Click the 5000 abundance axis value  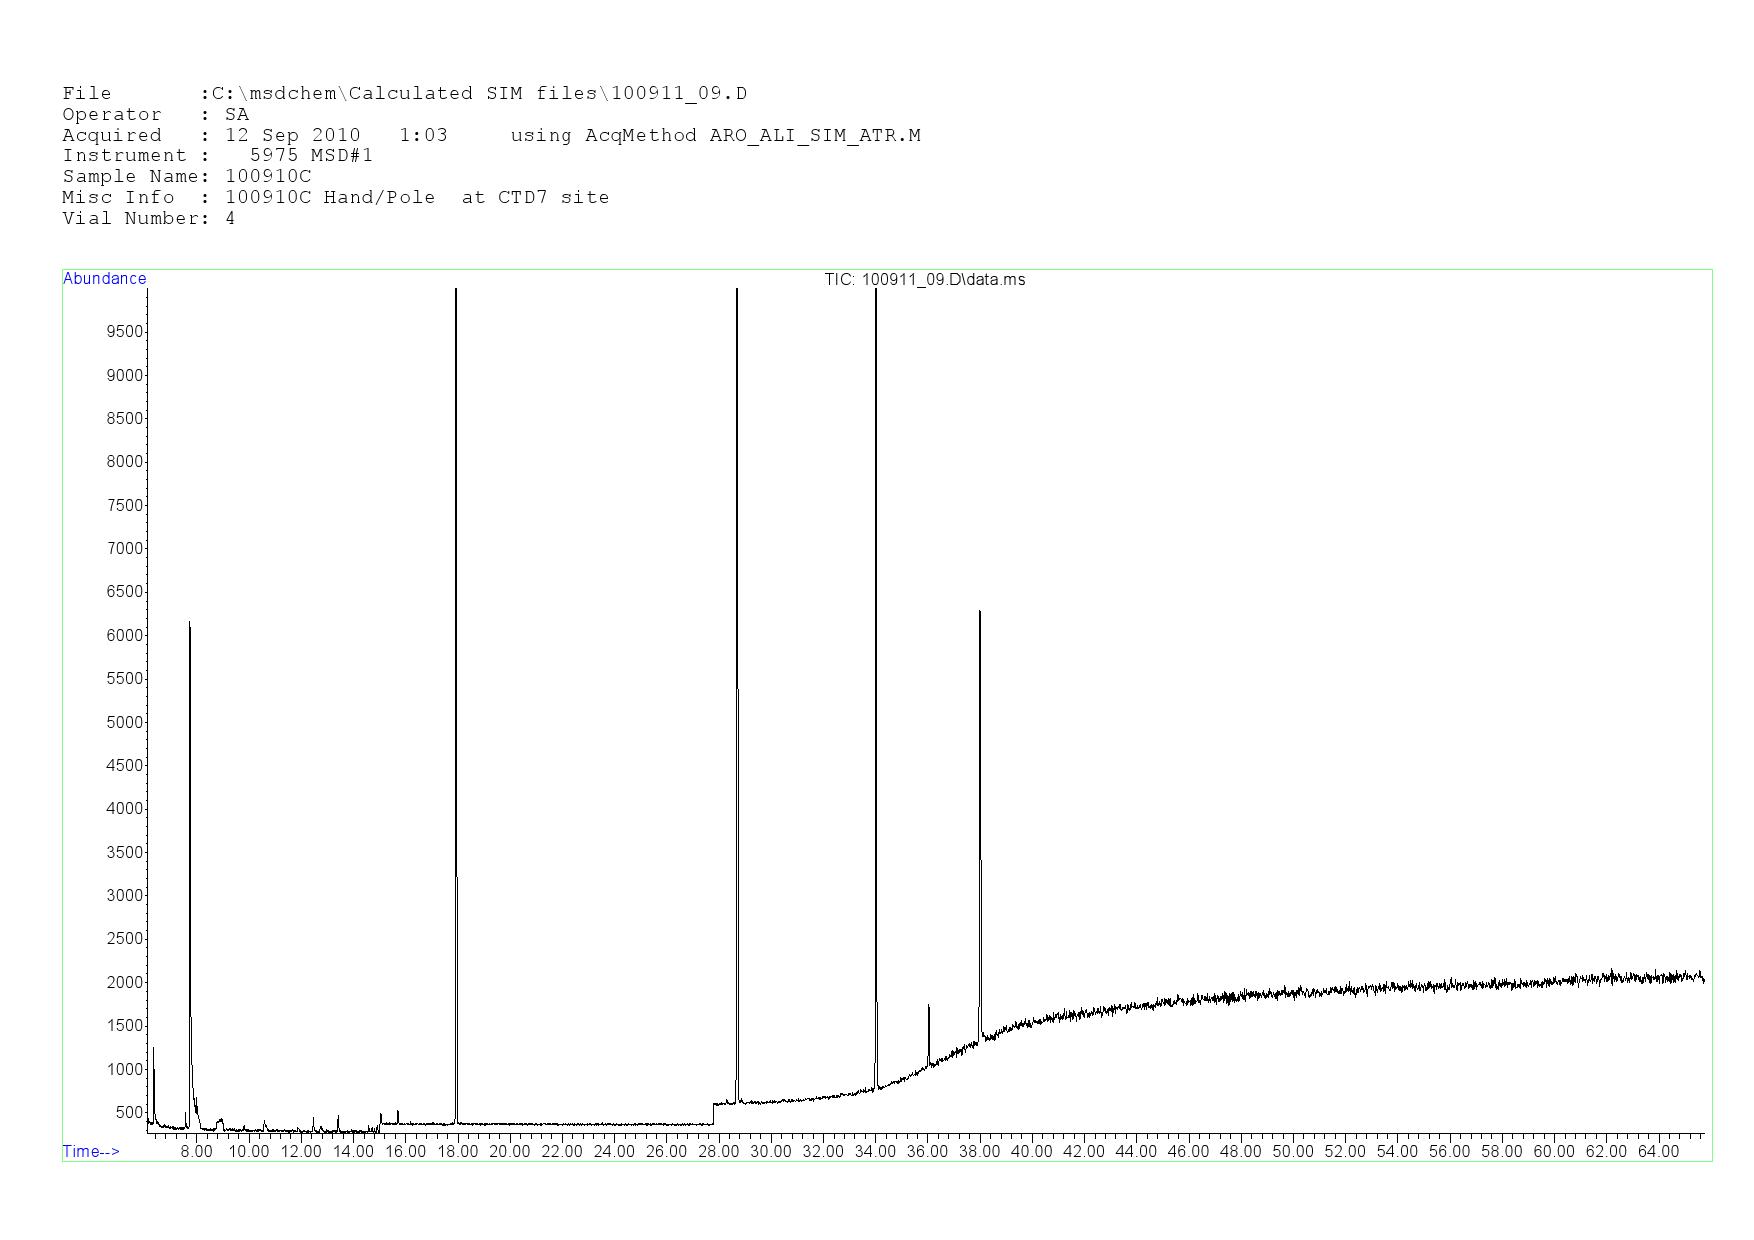tap(125, 722)
